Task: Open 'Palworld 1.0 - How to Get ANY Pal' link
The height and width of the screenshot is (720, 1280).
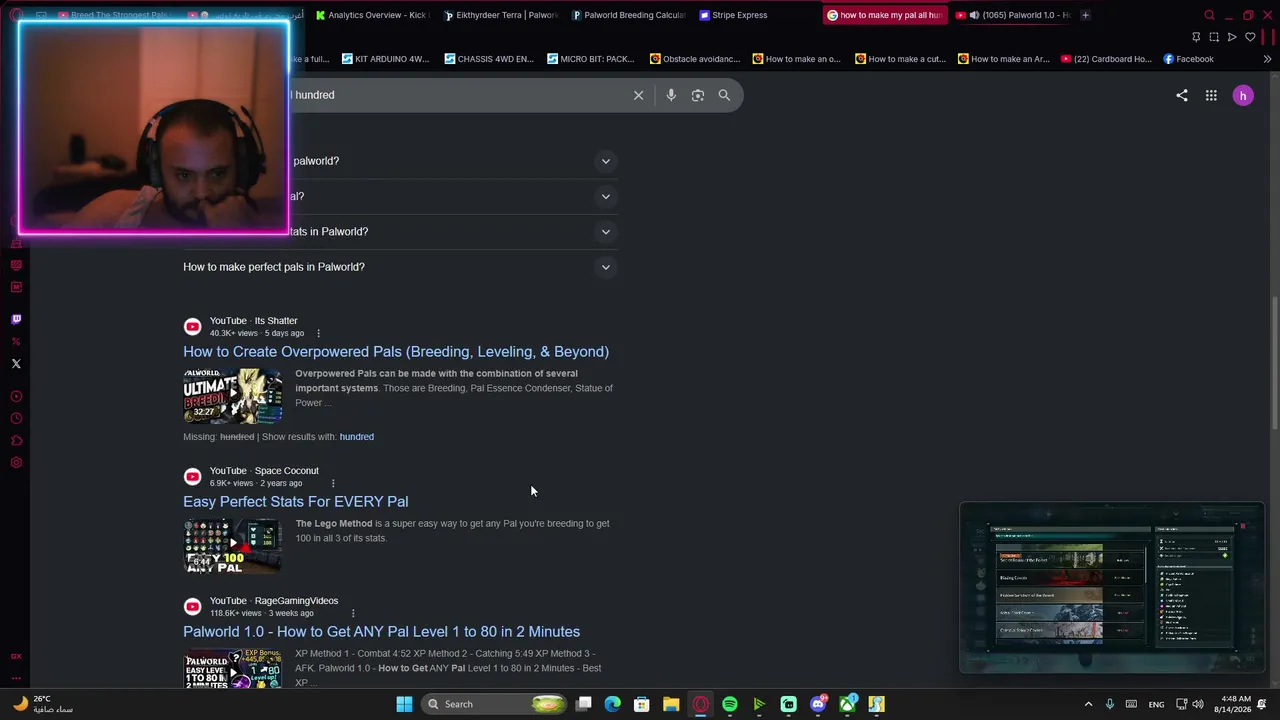Action: (x=381, y=632)
